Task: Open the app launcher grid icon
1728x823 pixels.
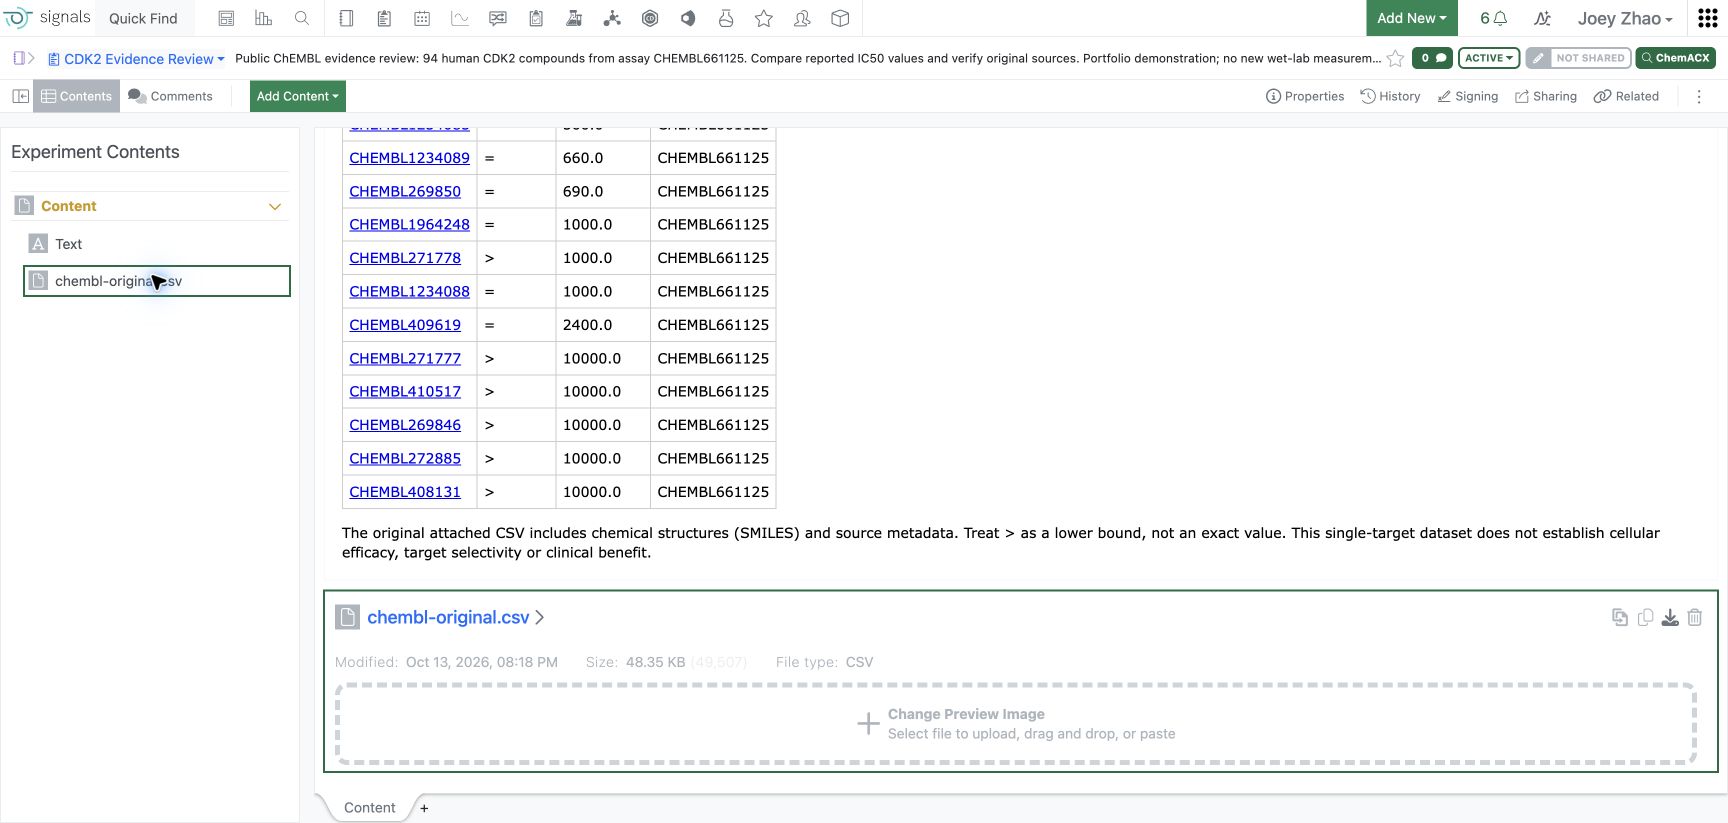Action: (x=1708, y=18)
